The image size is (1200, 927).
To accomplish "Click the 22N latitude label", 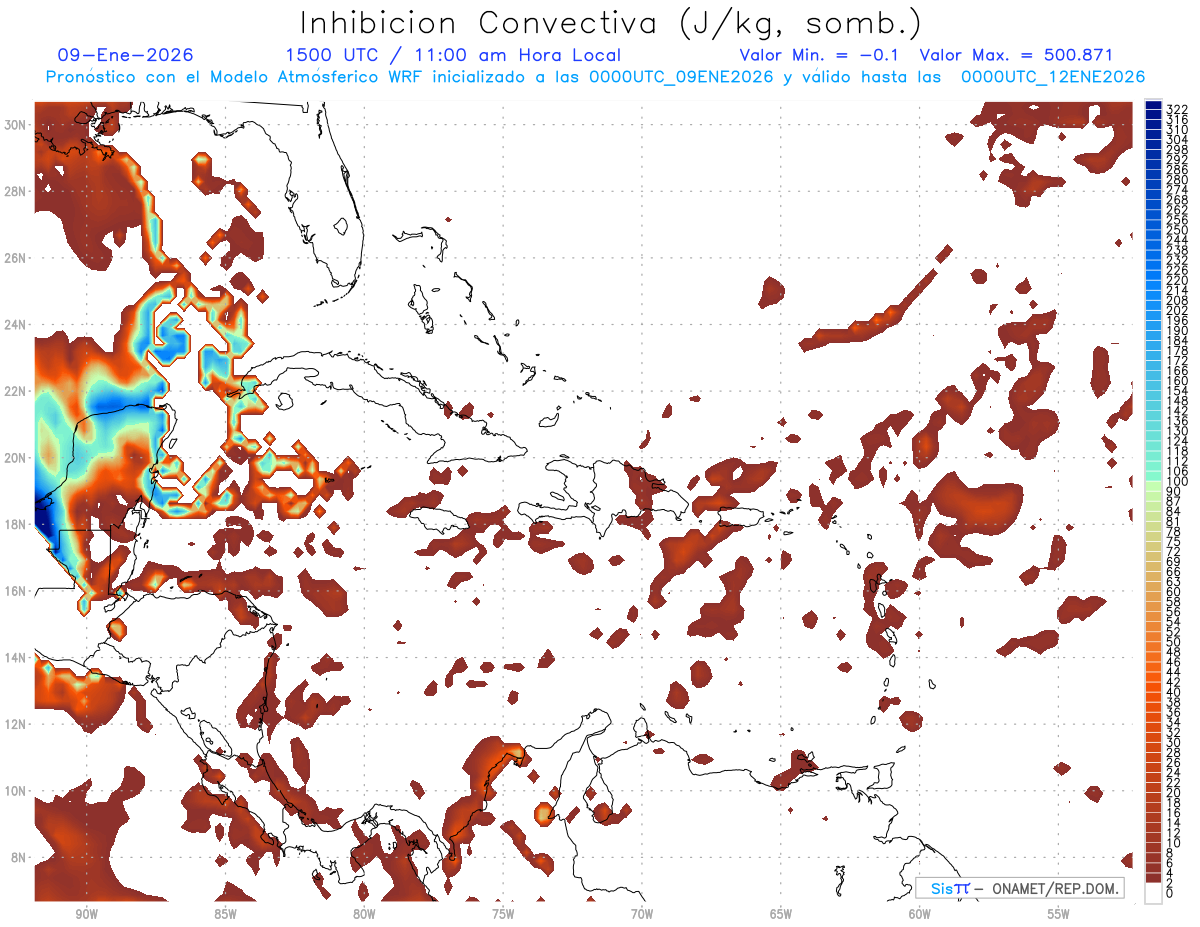I will pyautogui.click(x=16, y=391).
